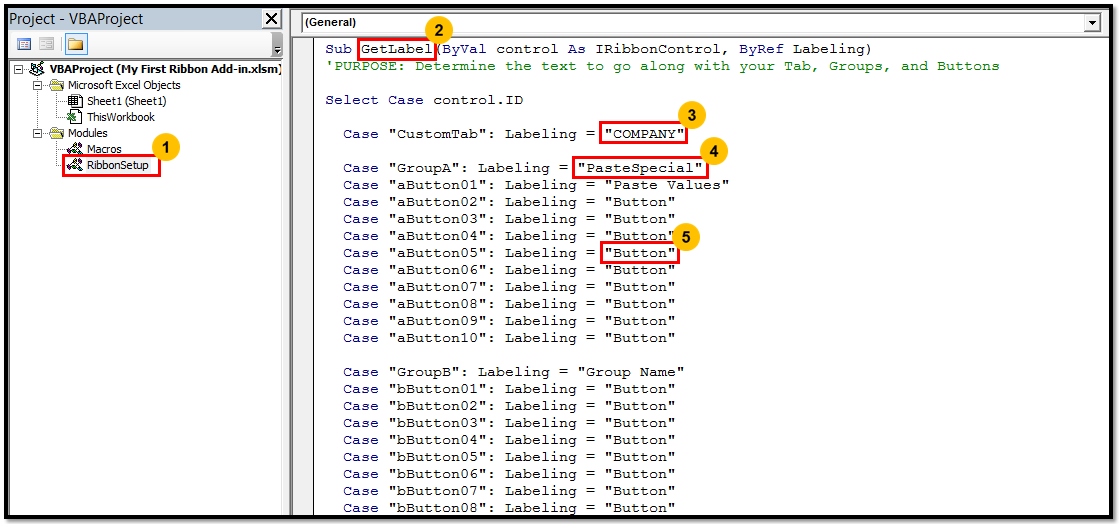
Task: Click "aButton04" case line
Action: (x=509, y=236)
